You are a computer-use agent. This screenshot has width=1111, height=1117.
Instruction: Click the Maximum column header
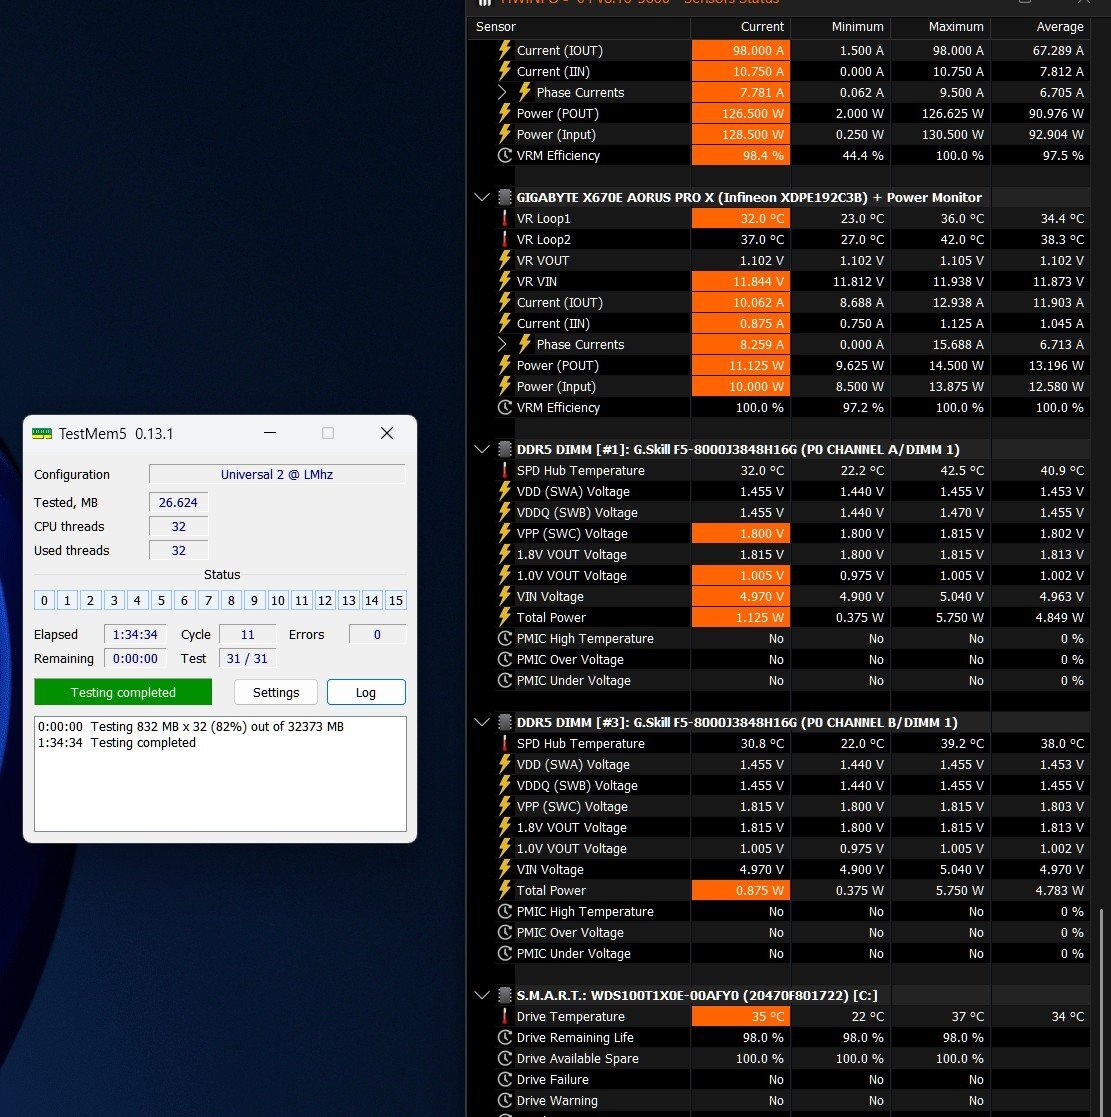point(941,27)
